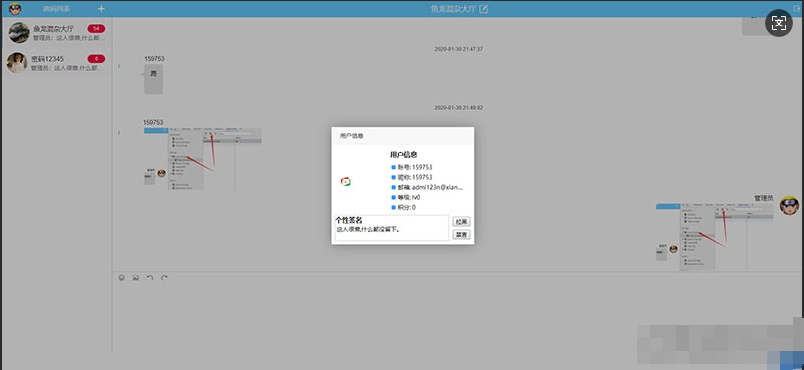Open the screenshot image sent by 159753
This screenshot has width=804, height=370.
click(x=203, y=158)
